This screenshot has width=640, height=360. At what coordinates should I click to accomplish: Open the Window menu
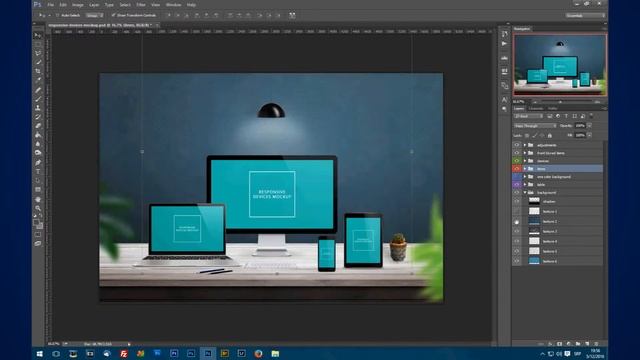[173, 5]
